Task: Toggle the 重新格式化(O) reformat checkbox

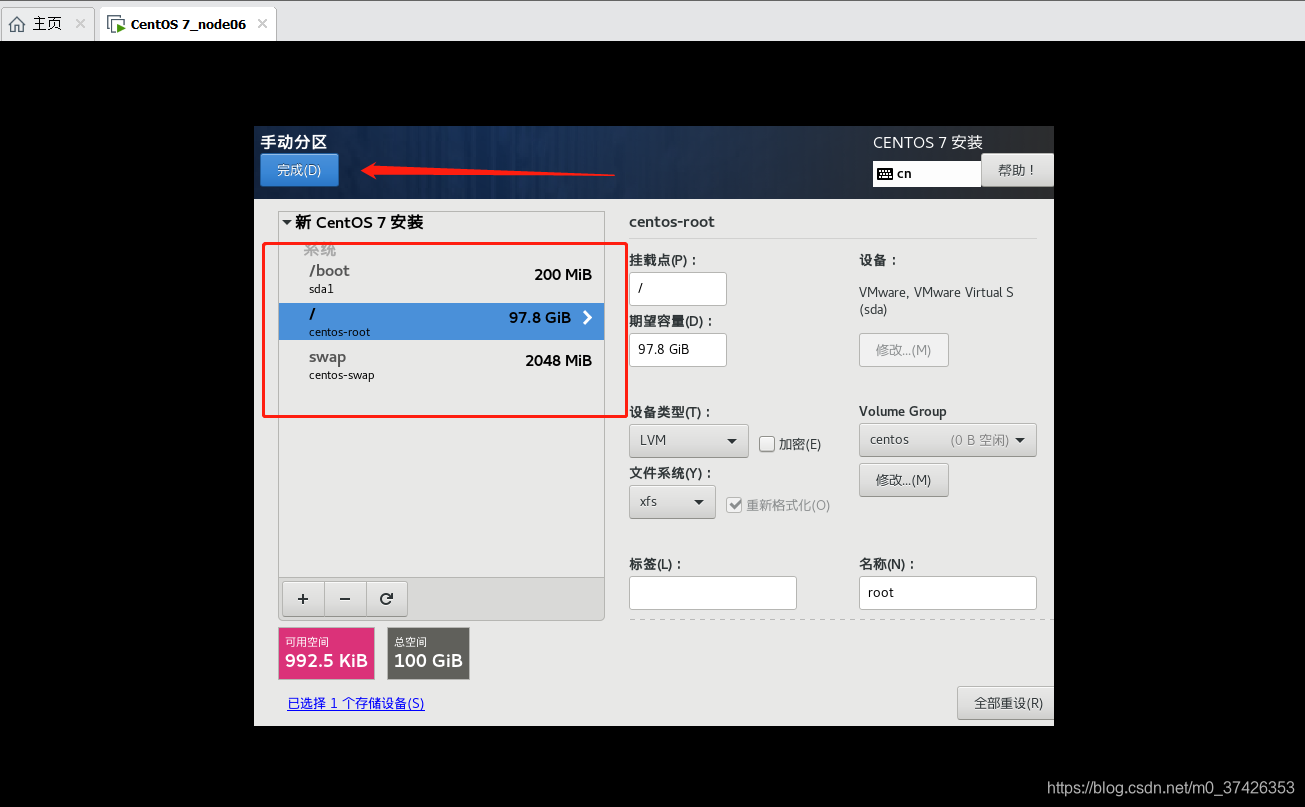Action: 734,504
